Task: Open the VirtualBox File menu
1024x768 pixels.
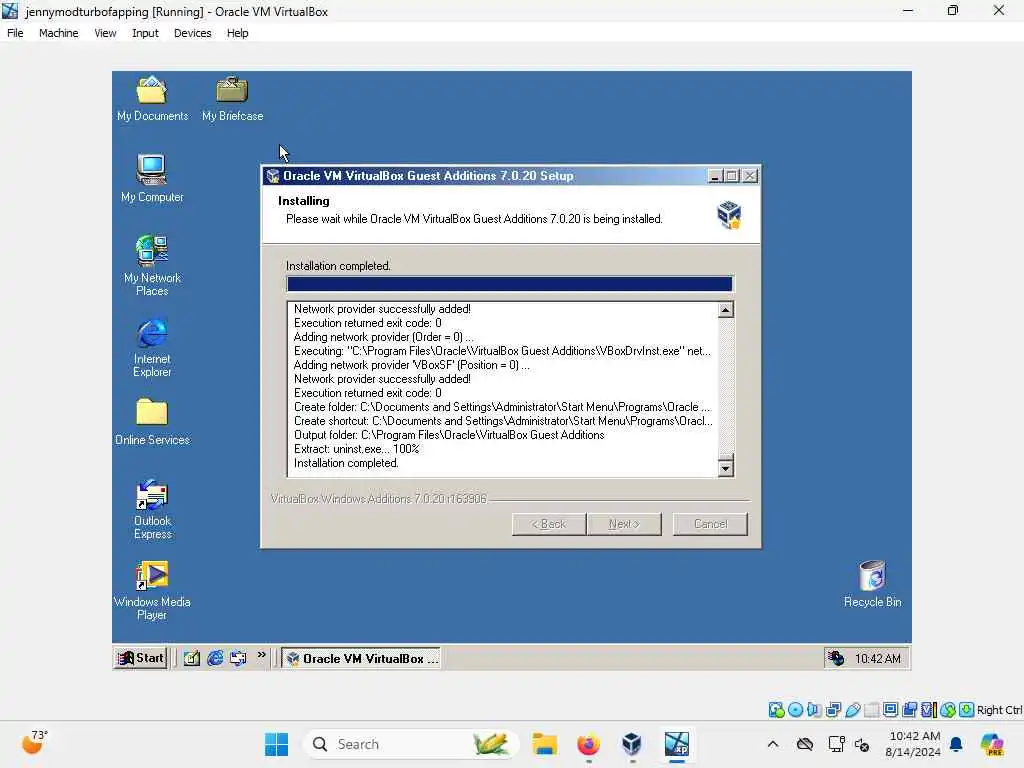Action: pos(15,33)
